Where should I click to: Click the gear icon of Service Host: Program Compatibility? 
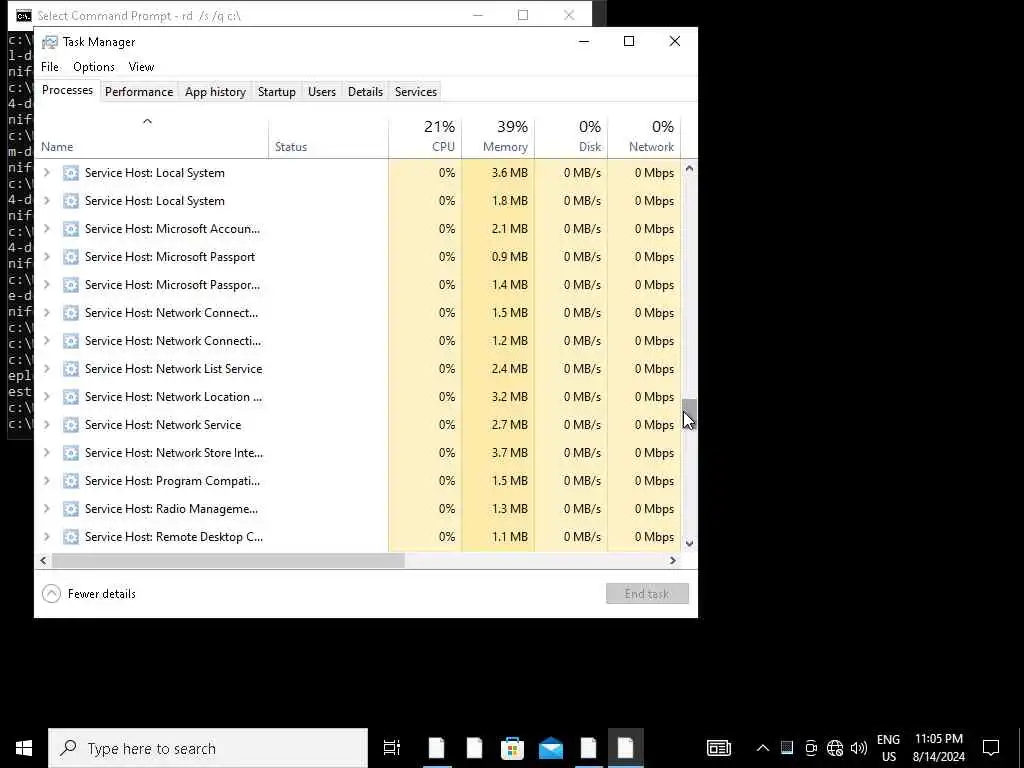(71, 481)
